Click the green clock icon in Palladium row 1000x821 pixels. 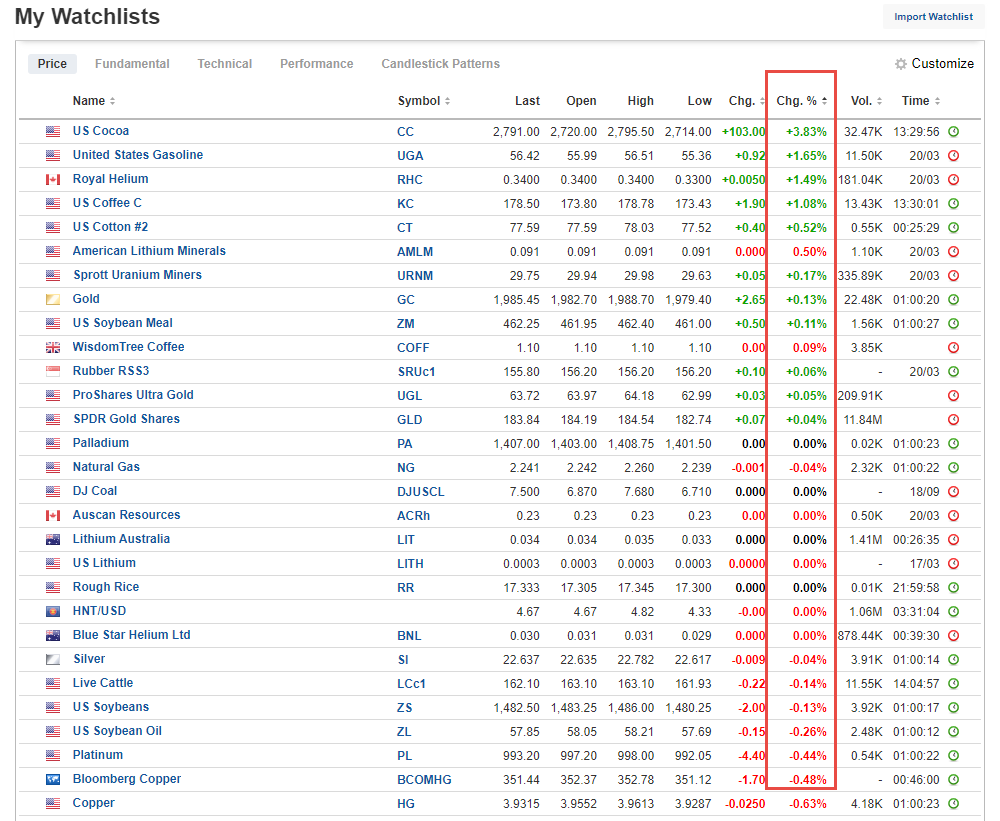tap(953, 444)
